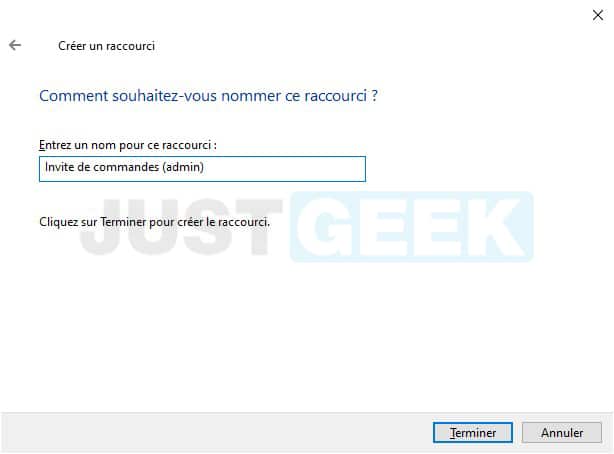This screenshot has width=614, height=454.
Task: Click the gray JUST watermark letters
Action: [x=181, y=227]
